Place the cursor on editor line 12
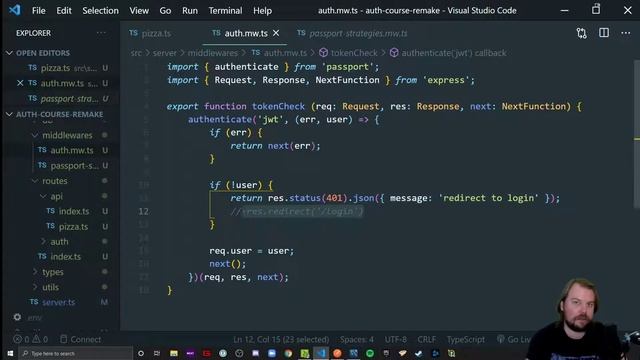 pos(144,211)
